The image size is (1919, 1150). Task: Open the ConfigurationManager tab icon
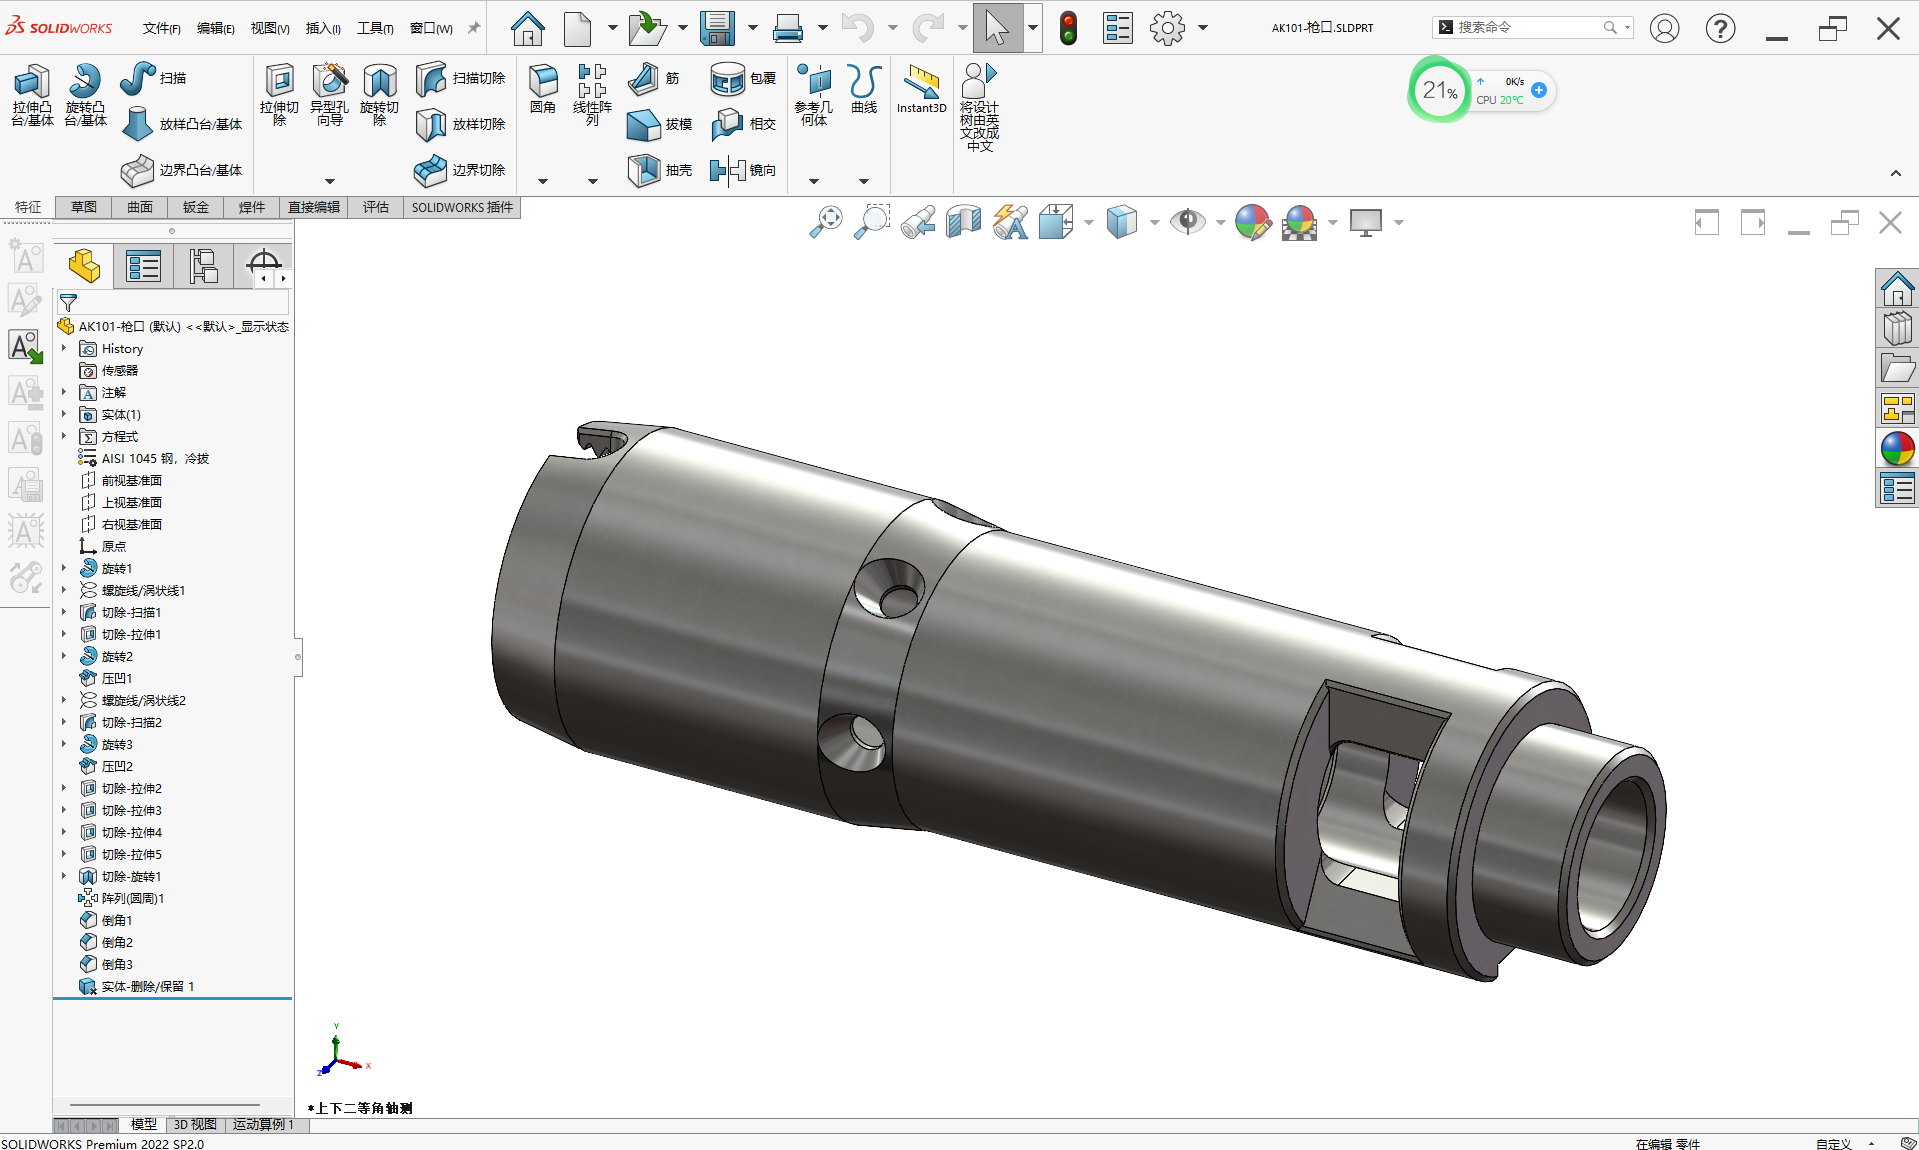203,266
